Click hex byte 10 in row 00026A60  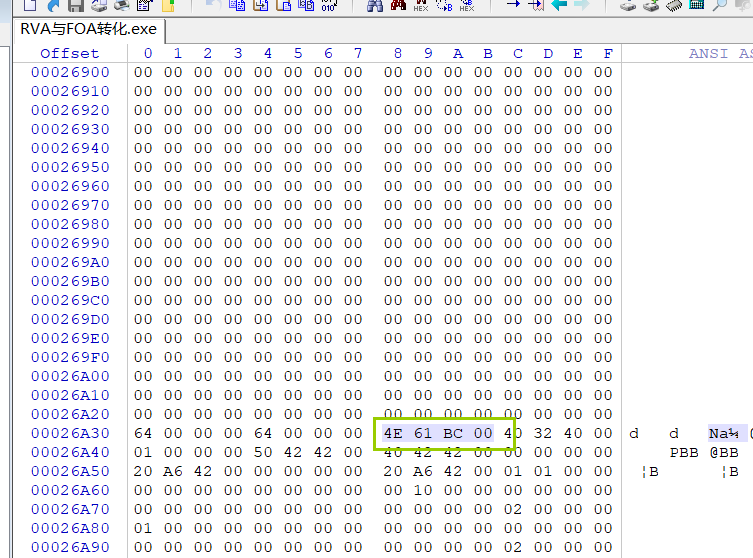coord(423,490)
